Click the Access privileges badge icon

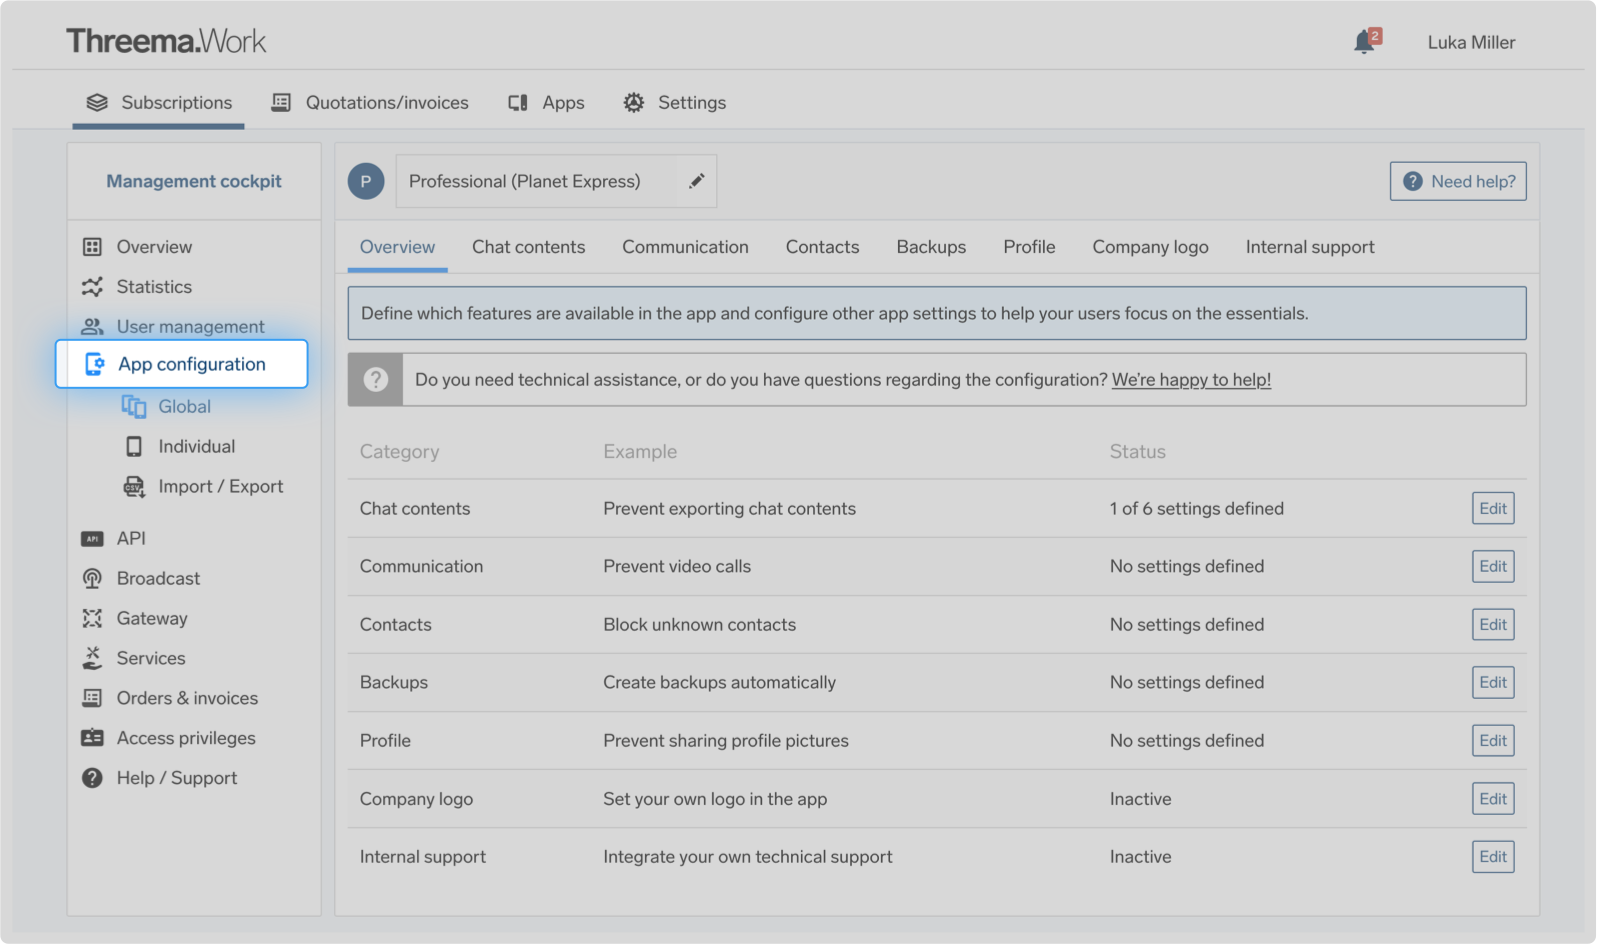point(92,738)
